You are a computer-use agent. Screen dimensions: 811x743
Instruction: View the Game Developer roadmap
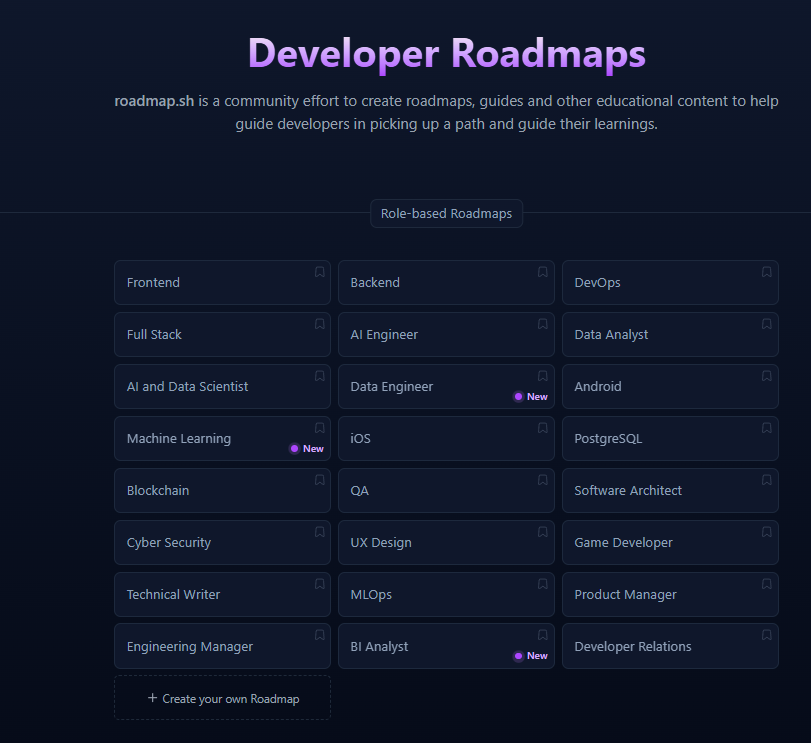coord(670,542)
